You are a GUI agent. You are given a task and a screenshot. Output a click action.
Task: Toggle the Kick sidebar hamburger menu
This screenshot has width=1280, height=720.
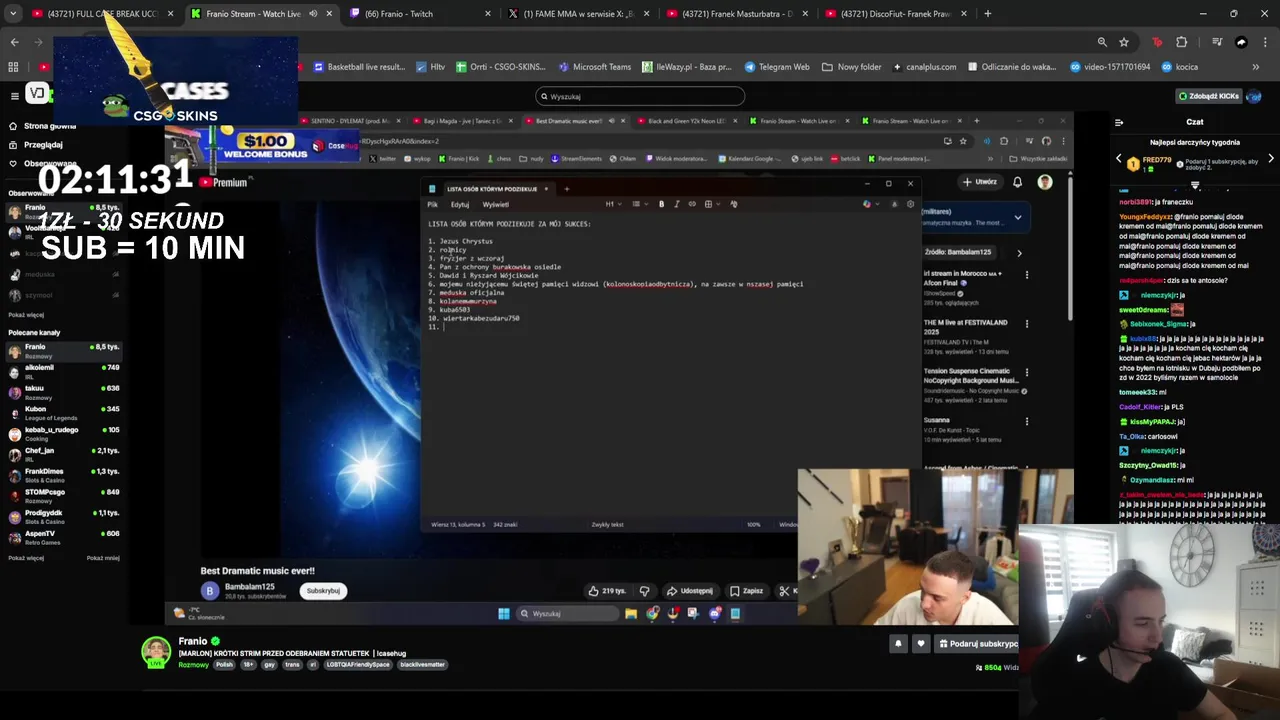(x=14, y=96)
